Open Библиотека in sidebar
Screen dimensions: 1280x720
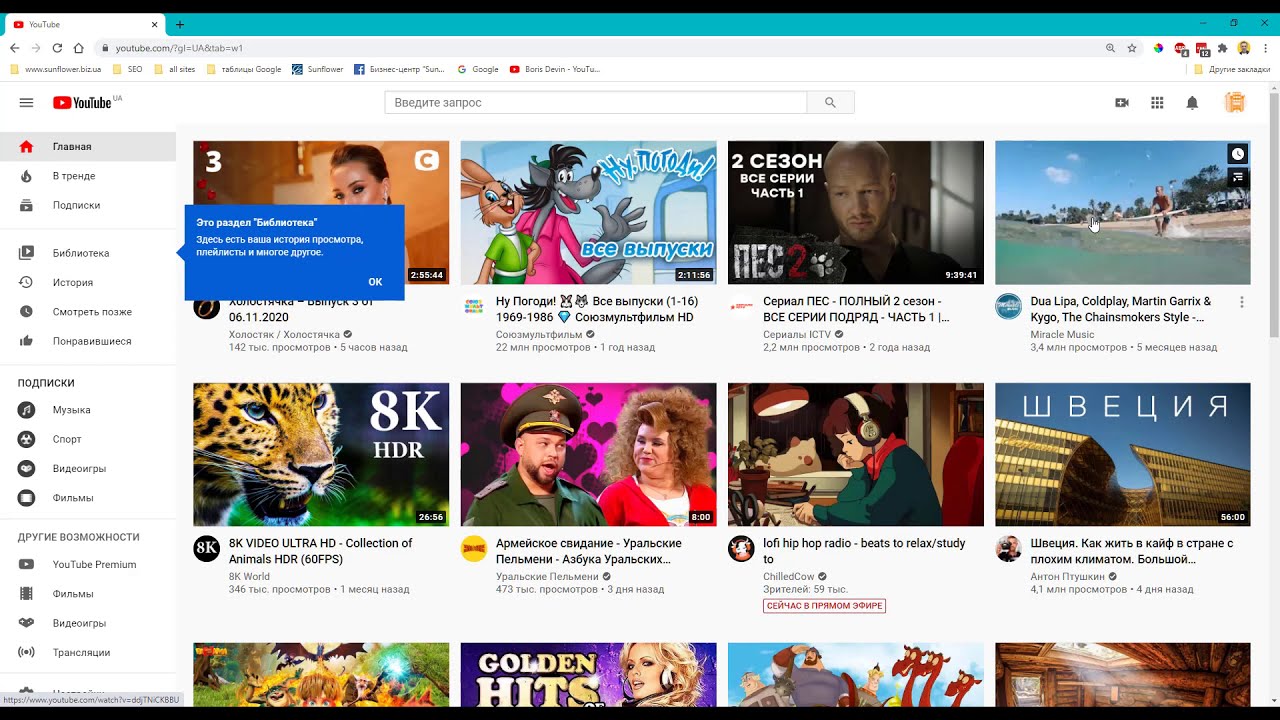(88, 253)
